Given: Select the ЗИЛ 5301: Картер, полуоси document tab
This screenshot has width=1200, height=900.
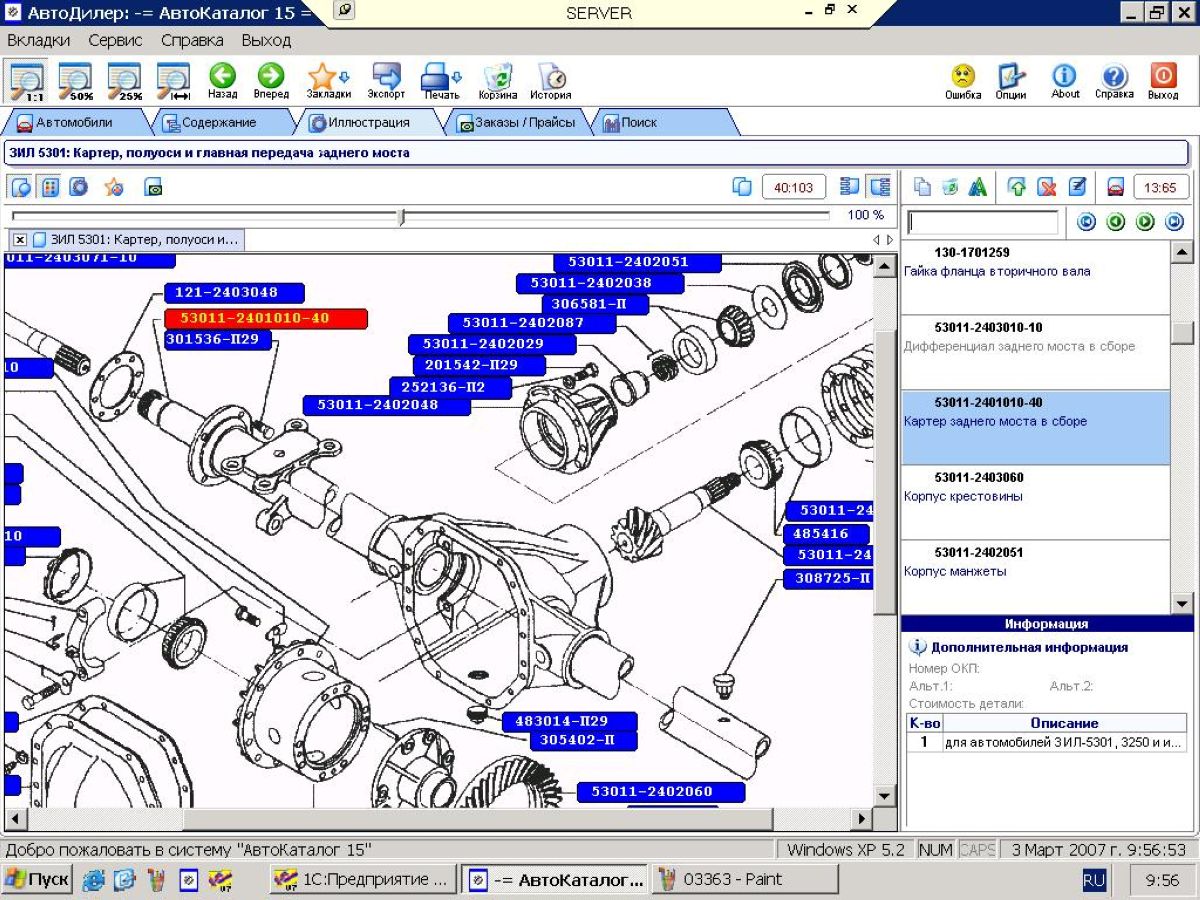Looking at the screenshot, I should [137, 240].
